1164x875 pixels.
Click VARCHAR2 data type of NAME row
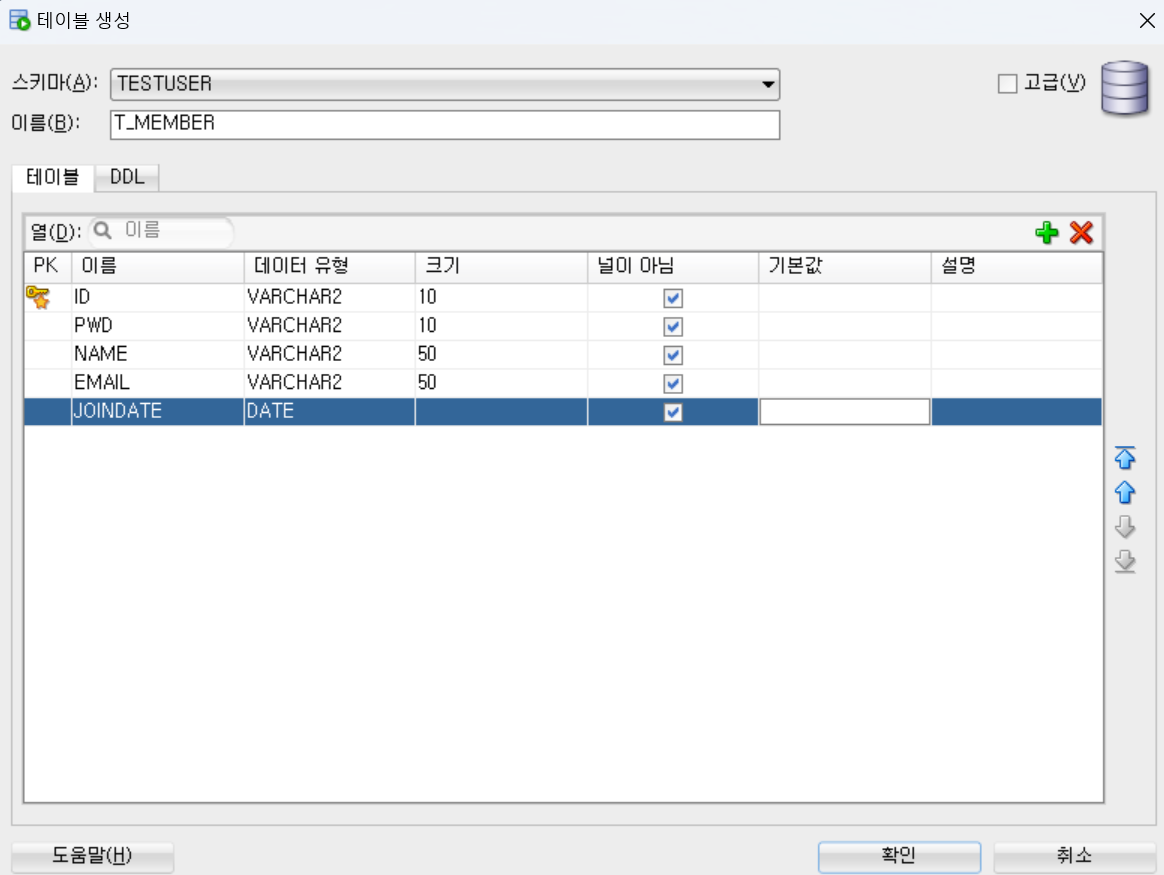coord(330,355)
